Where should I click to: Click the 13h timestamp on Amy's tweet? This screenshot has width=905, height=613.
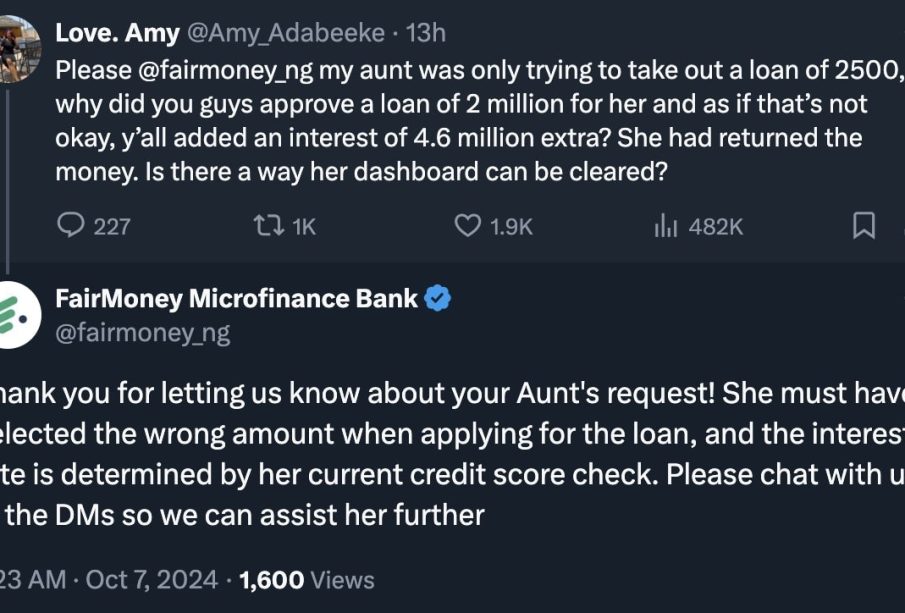tap(426, 33)
